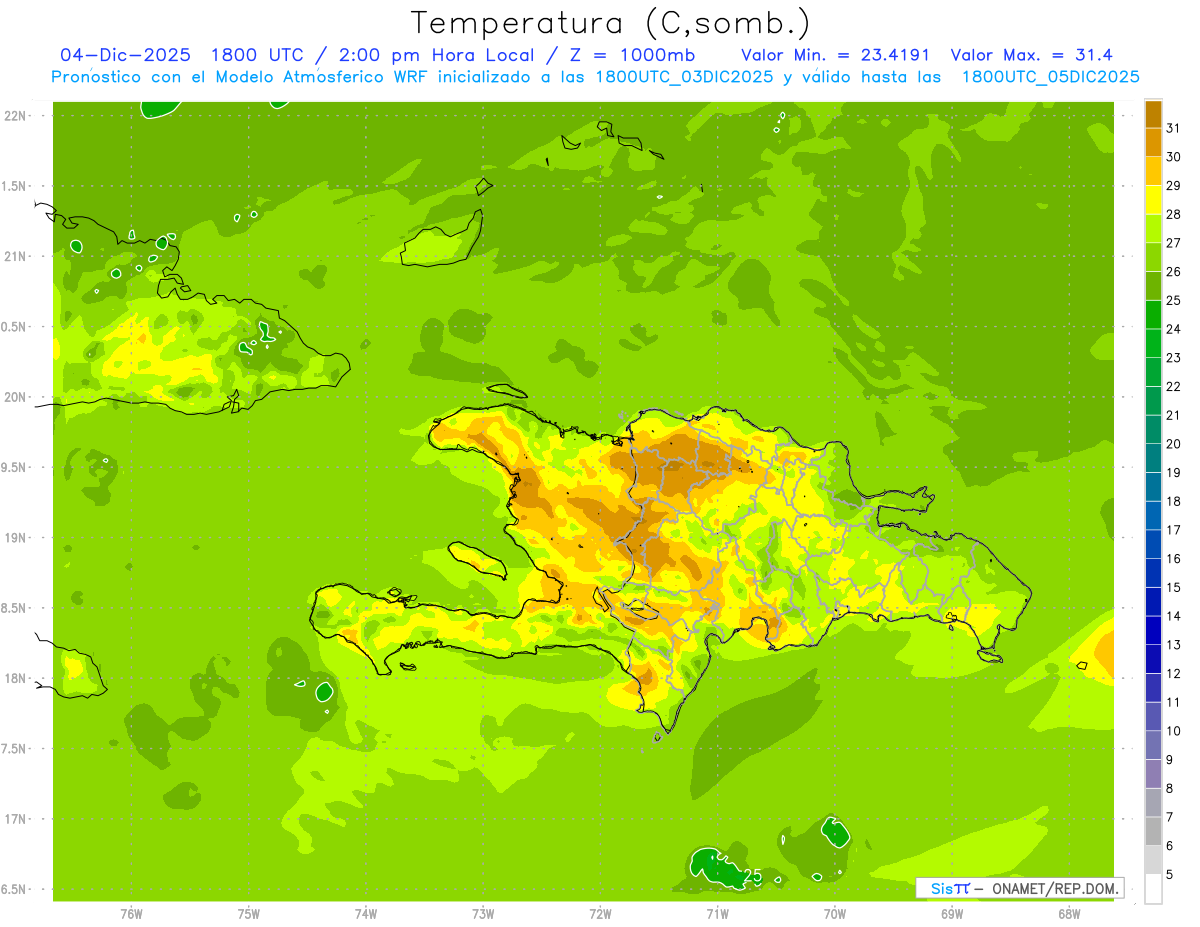Screen dimensions: 1200x927
Task: Click the "SisPI – ONAMET/REP.DOM." credit label
Action: tap(1019, 888)
